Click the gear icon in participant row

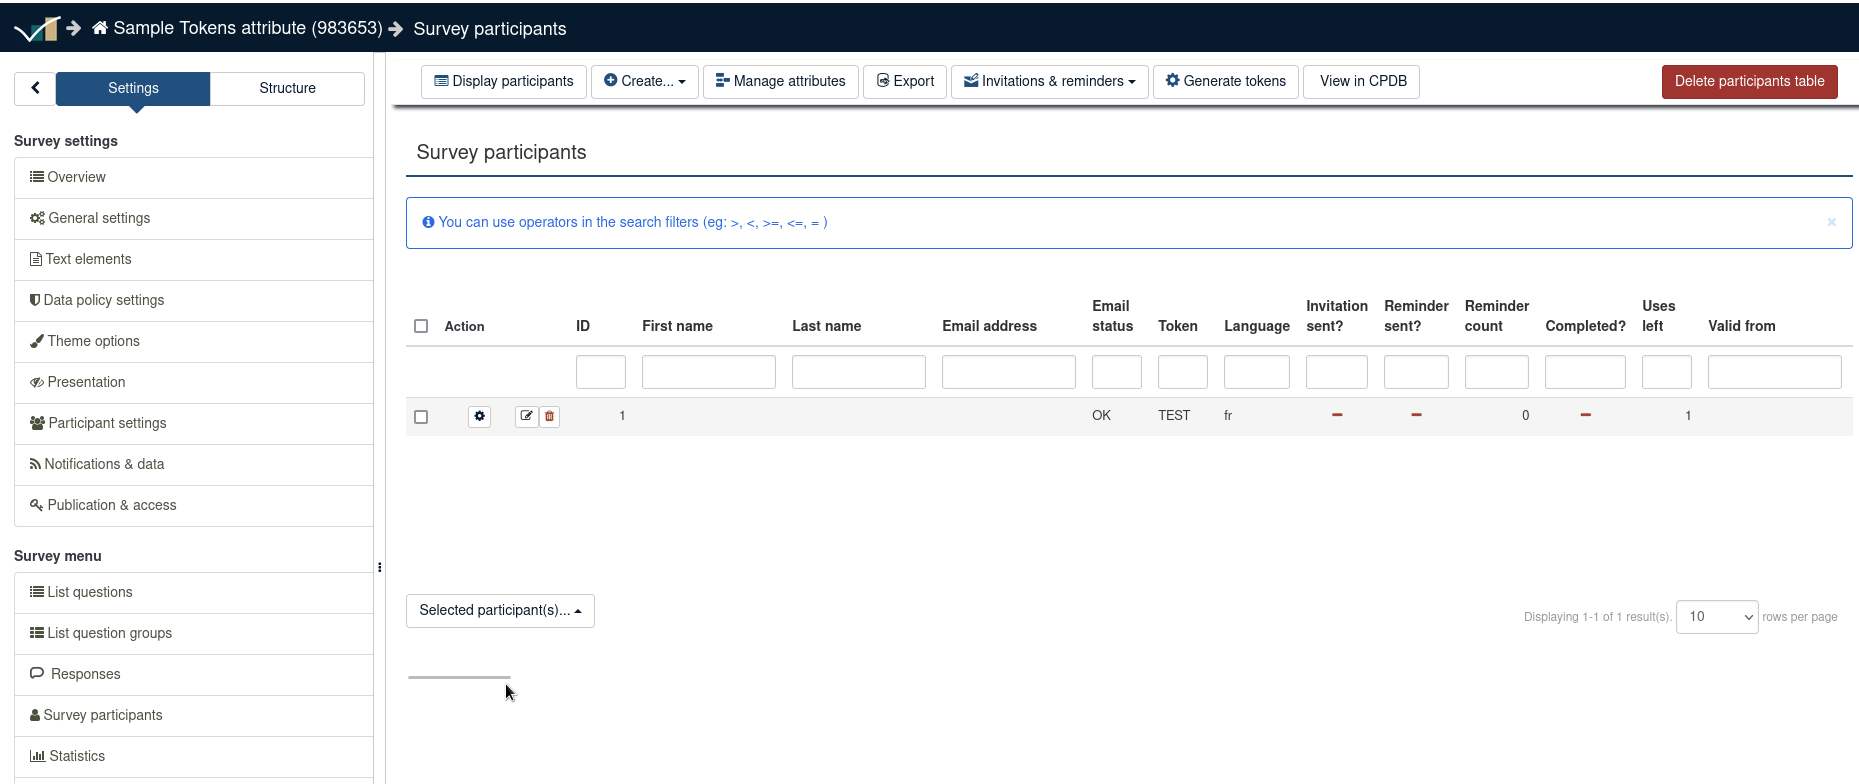coord(480,416)
